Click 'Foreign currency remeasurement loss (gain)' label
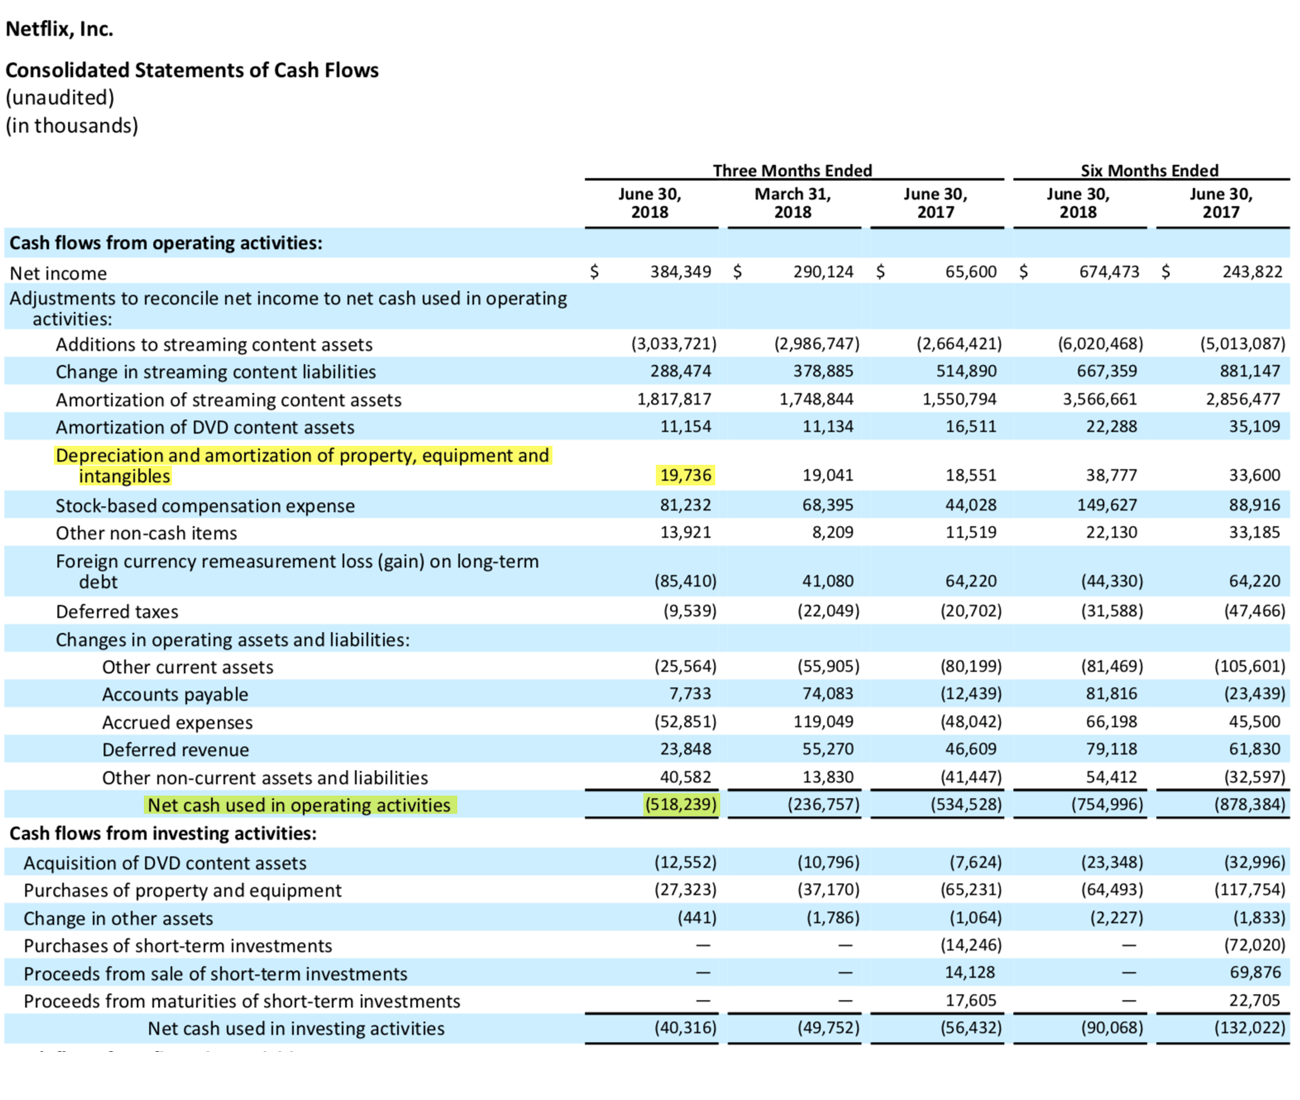Image resolution: width=1300 pixels, height=1100 pixels. 298,571
